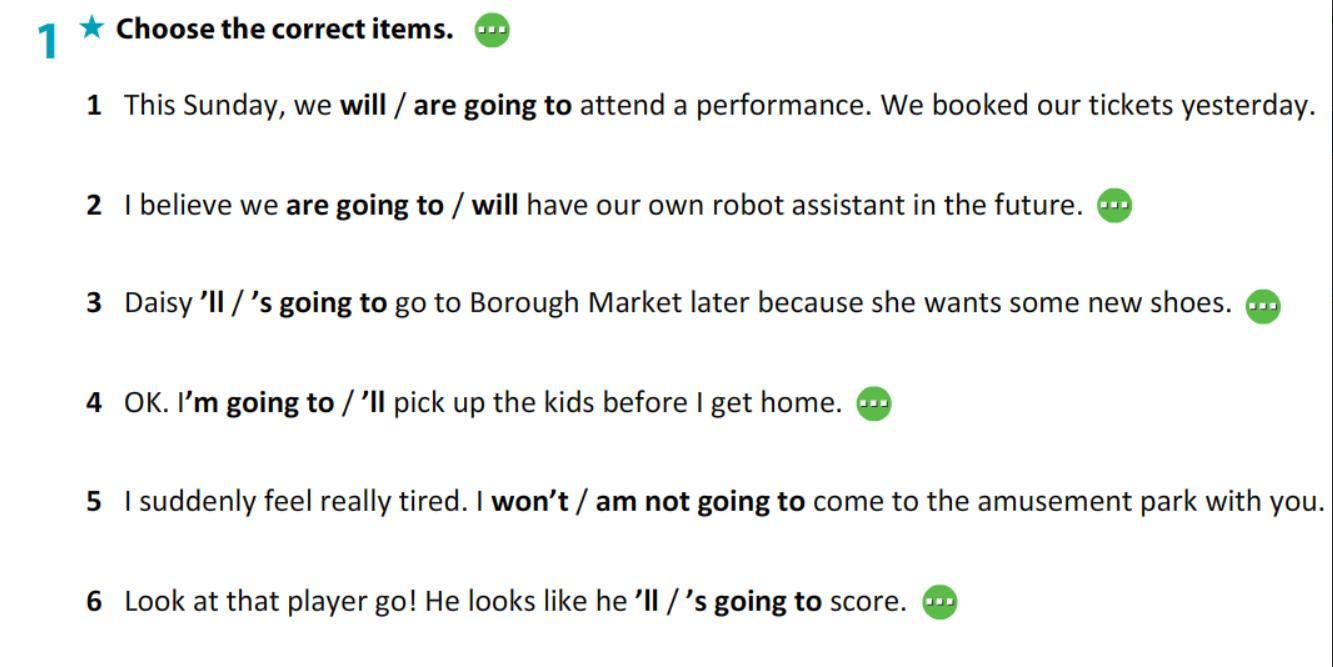Choose 'am not going to' in sentence 5

tap(700, 502)
